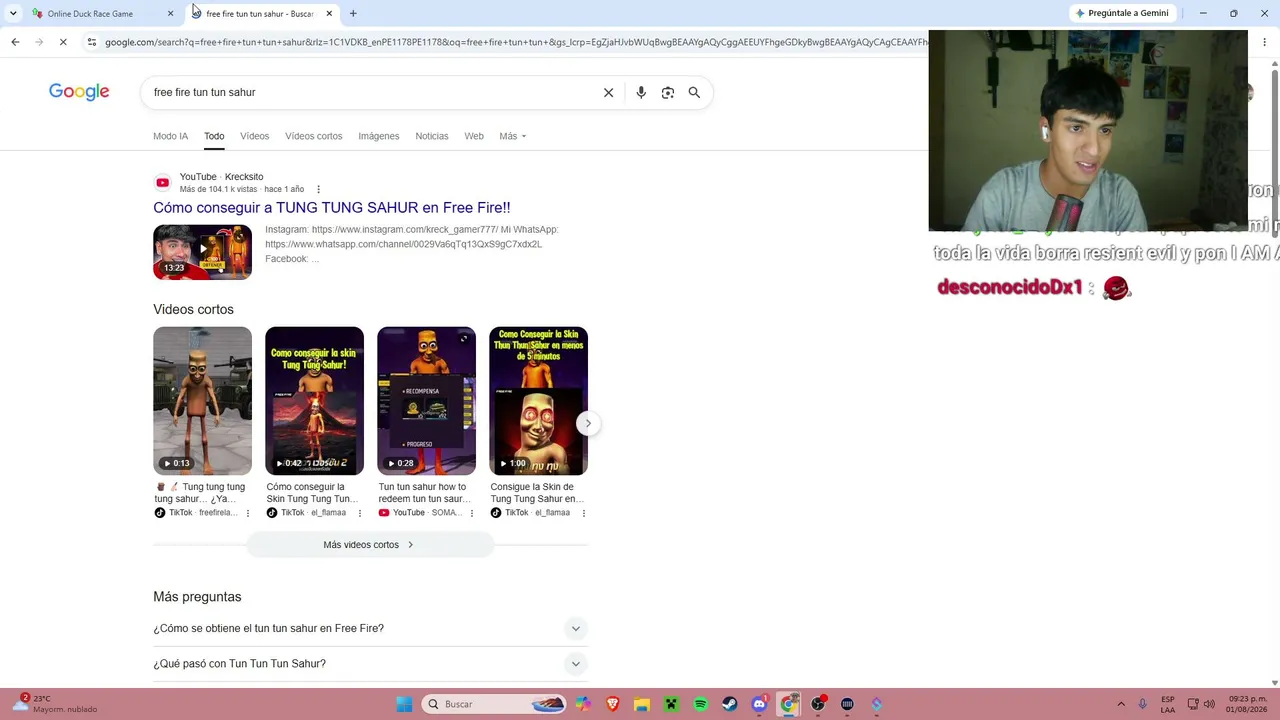The image size is (1280, 720).
Task: Open the volume control in system tray
Action: click(1209, 704)
